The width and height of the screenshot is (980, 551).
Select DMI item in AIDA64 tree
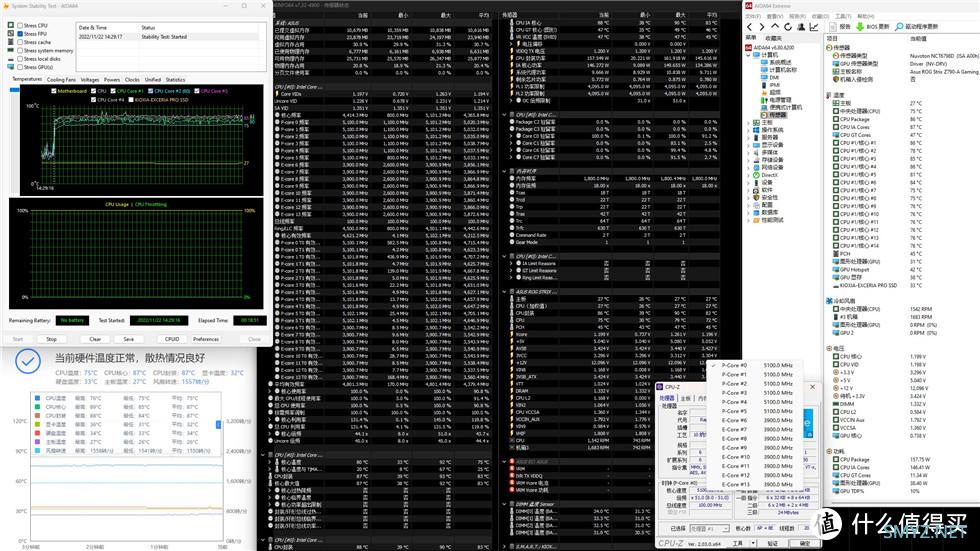(769, 77)
